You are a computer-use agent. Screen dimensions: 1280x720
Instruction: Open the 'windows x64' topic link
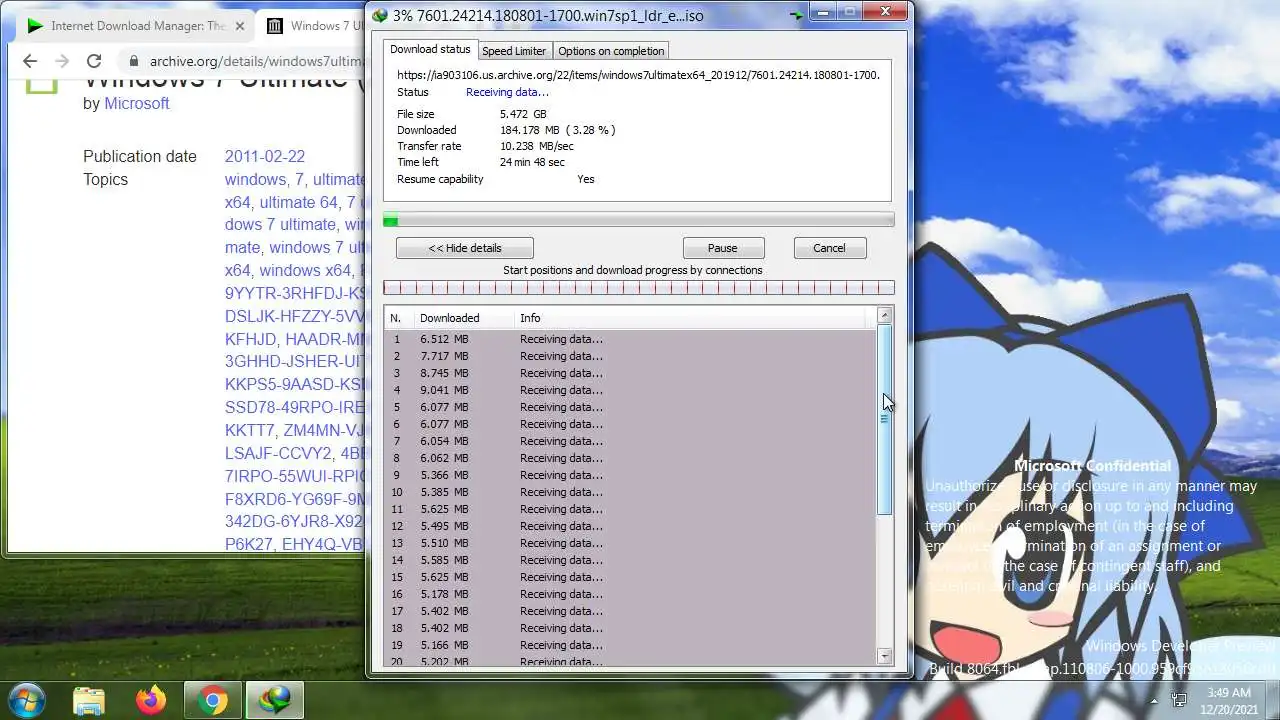point(305,270)
